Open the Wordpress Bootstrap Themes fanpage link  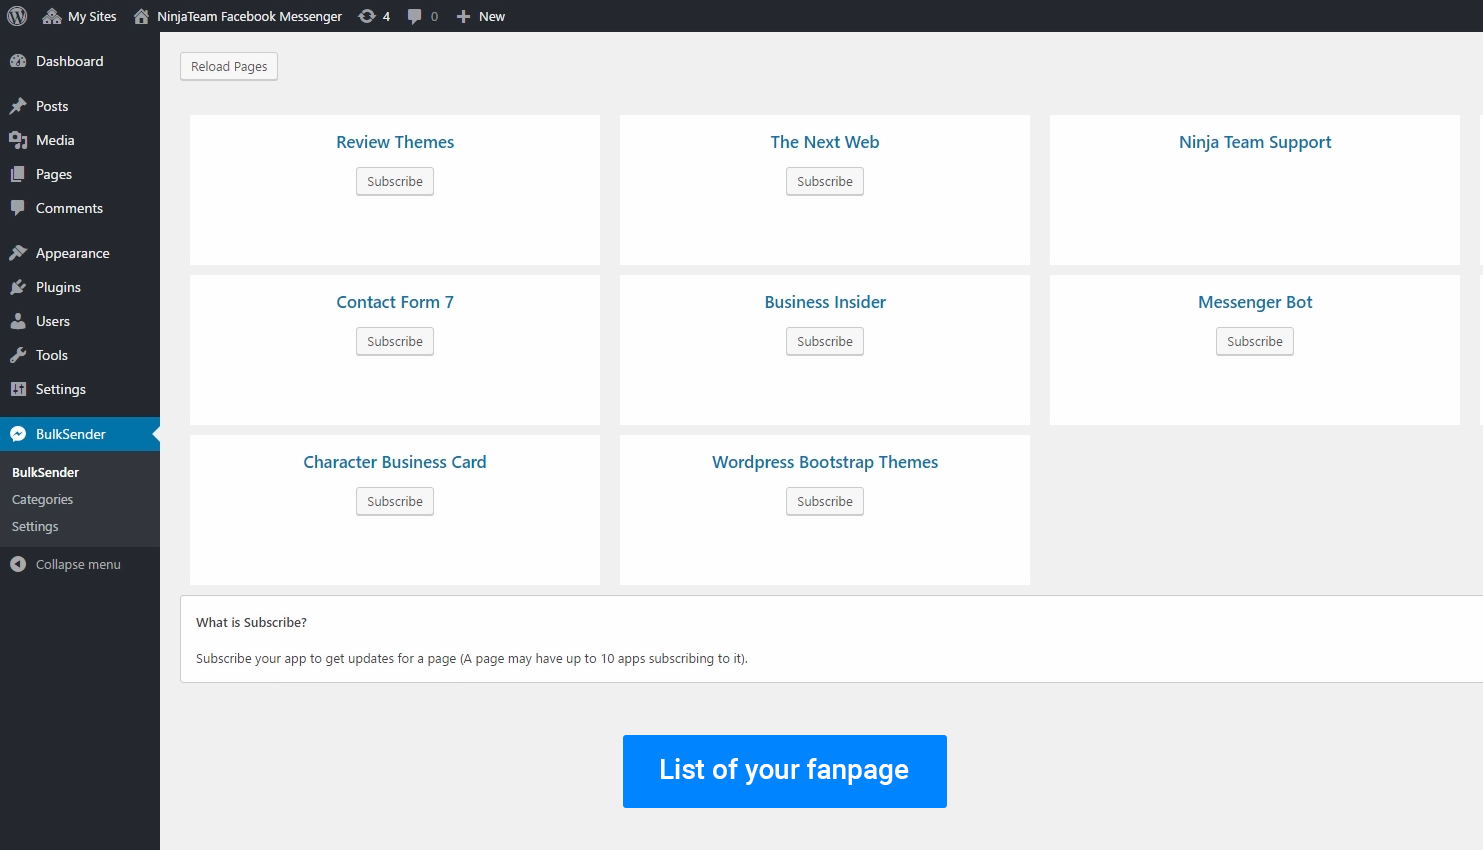[x=824, y=461]
